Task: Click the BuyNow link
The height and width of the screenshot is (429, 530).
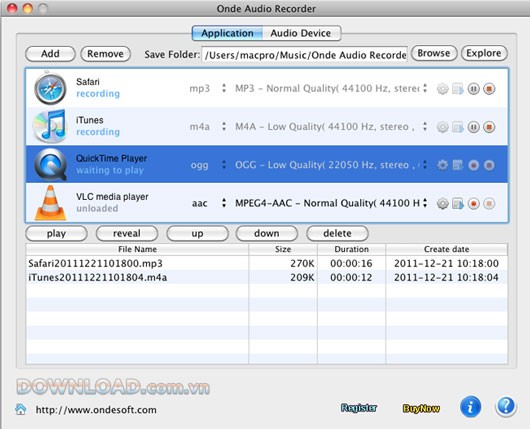Action: tap(421, 408)
